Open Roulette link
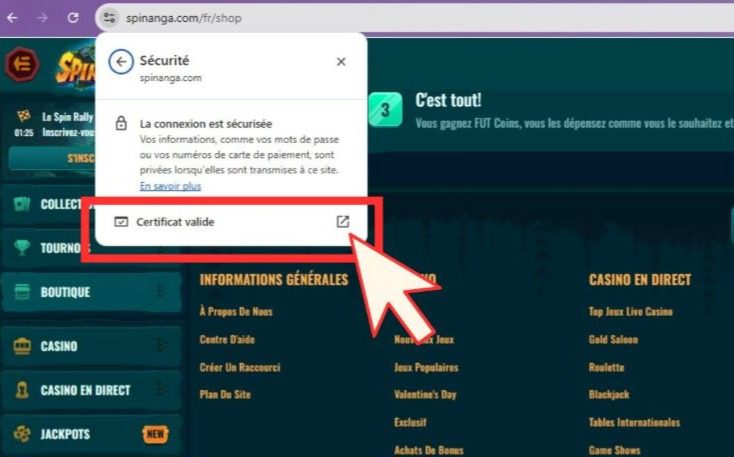 pos(606,367)
